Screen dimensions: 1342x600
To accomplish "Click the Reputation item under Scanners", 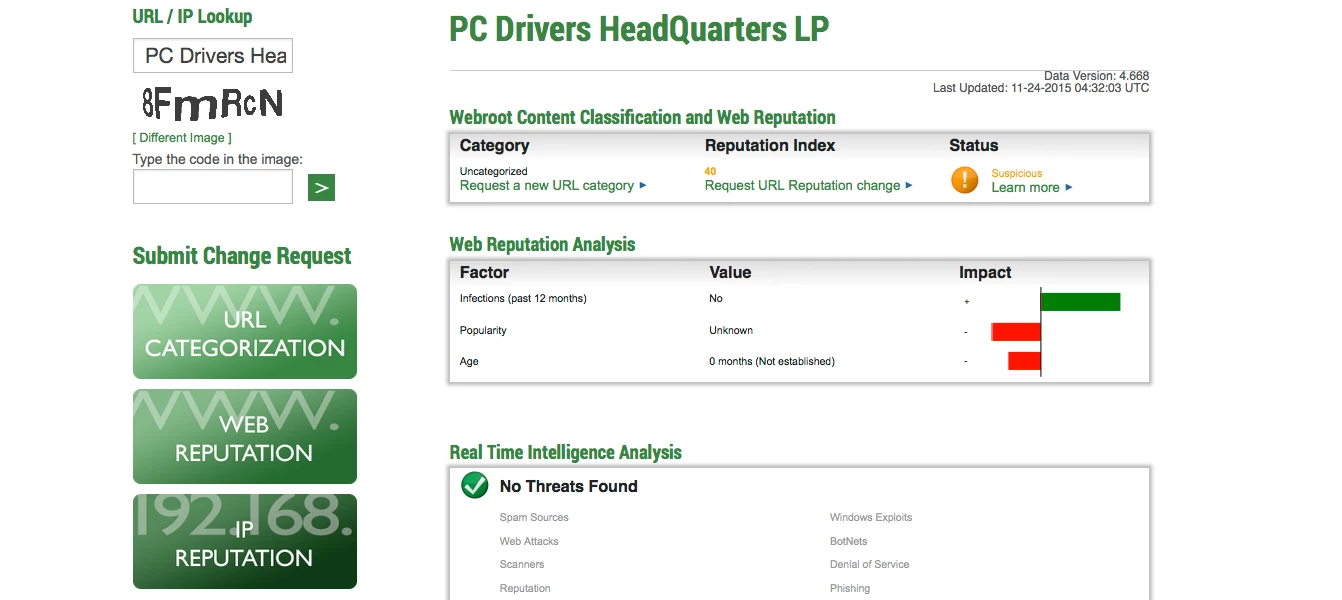I will 525,589.
